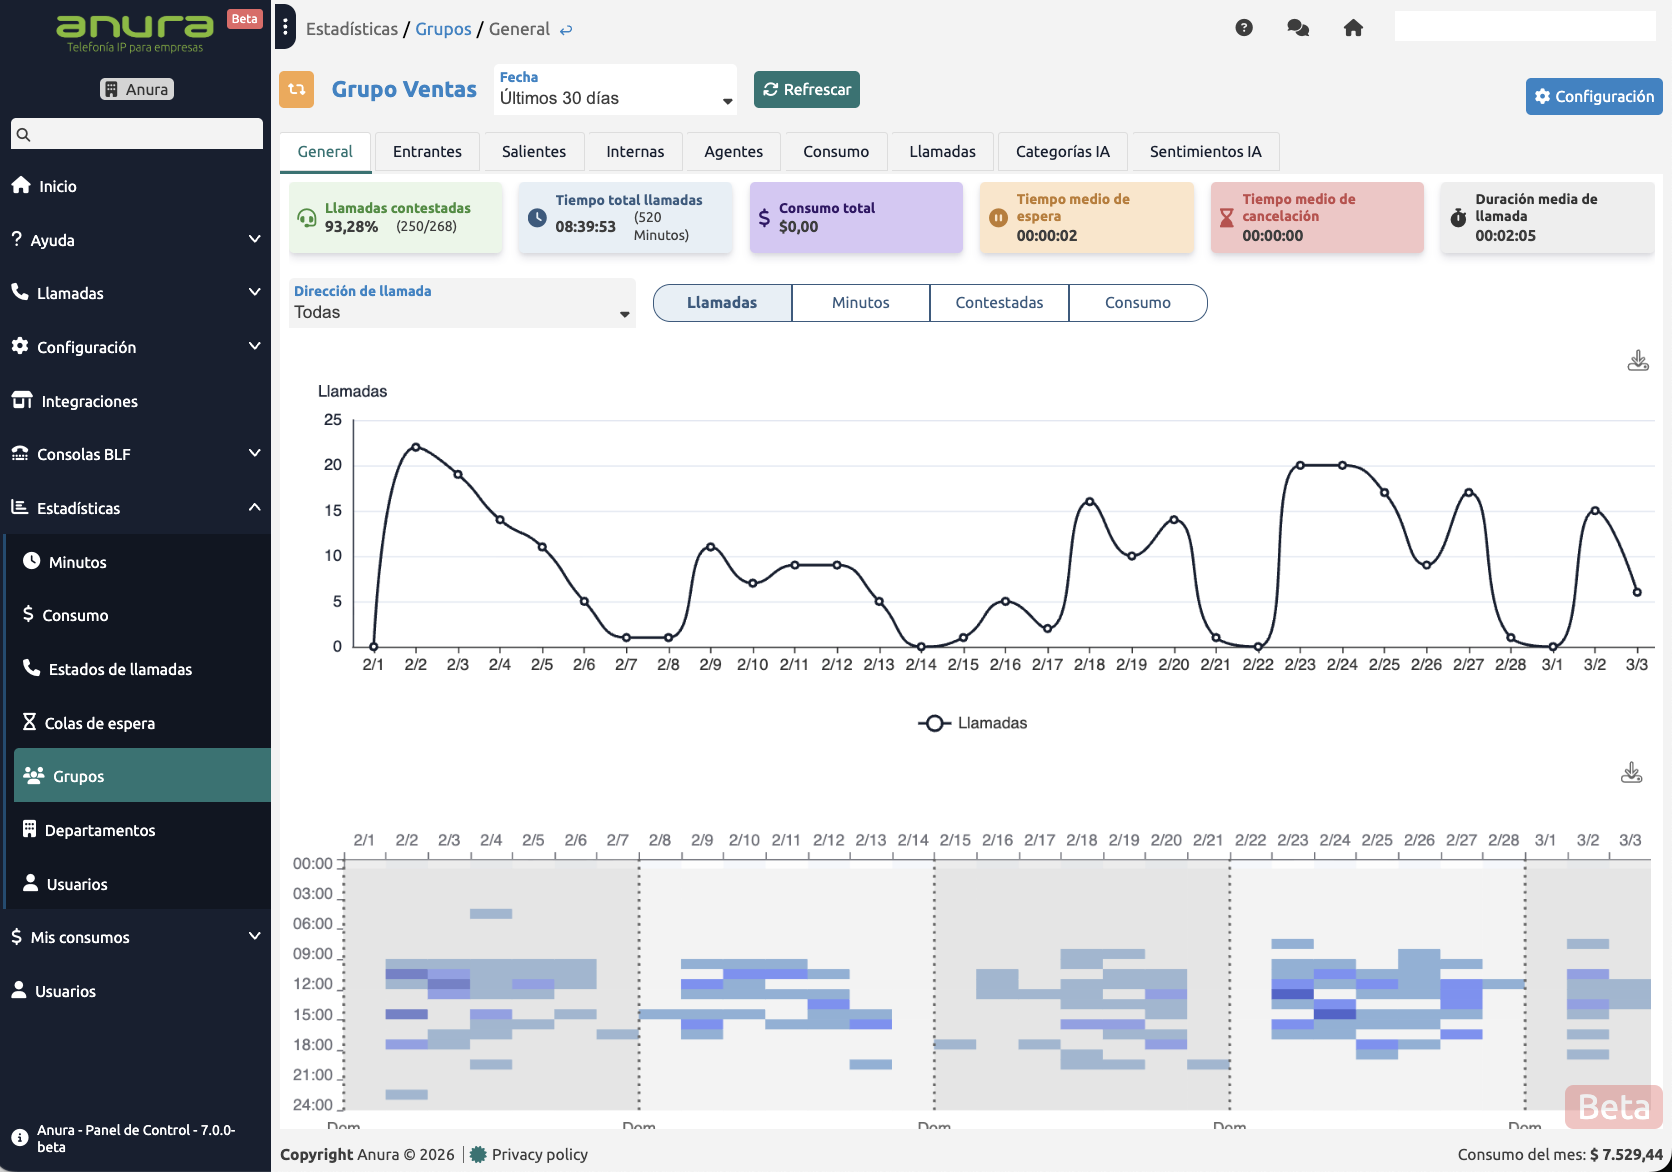Image resolution: width=1672 pixels, height=1172 pixels.
Task: Download the Llamadas line chart
Action: (1637, 361)
